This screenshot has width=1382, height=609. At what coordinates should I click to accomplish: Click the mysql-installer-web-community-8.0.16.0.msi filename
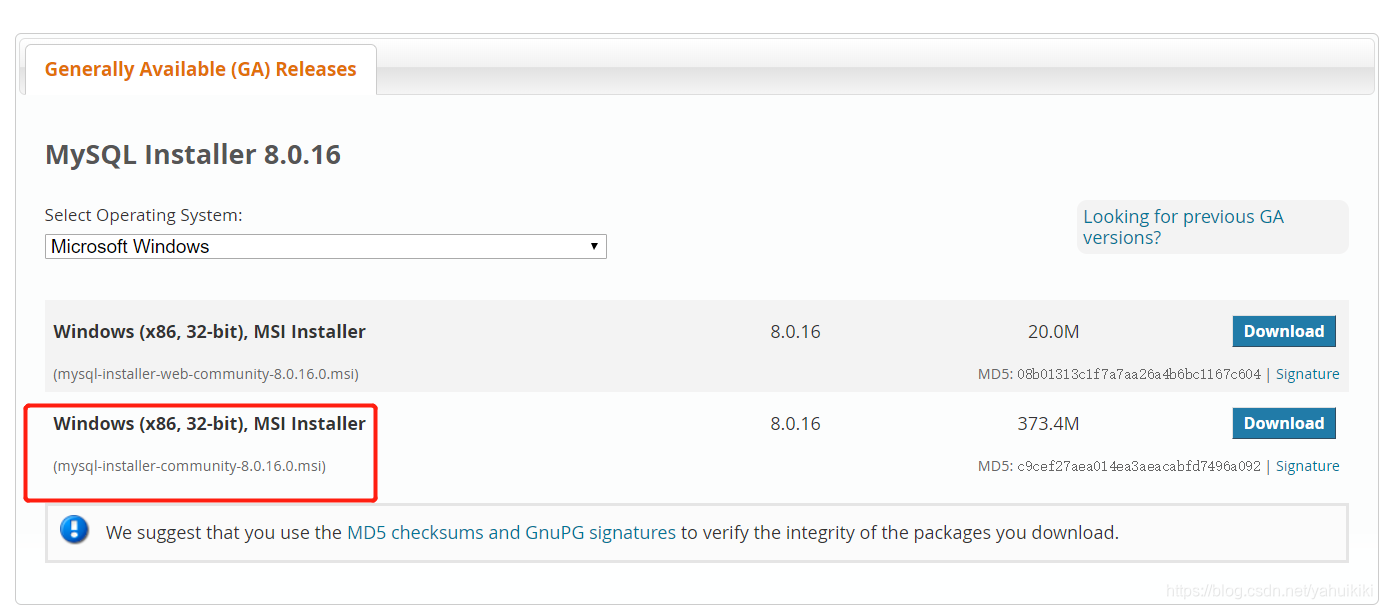tap(206, 374)
